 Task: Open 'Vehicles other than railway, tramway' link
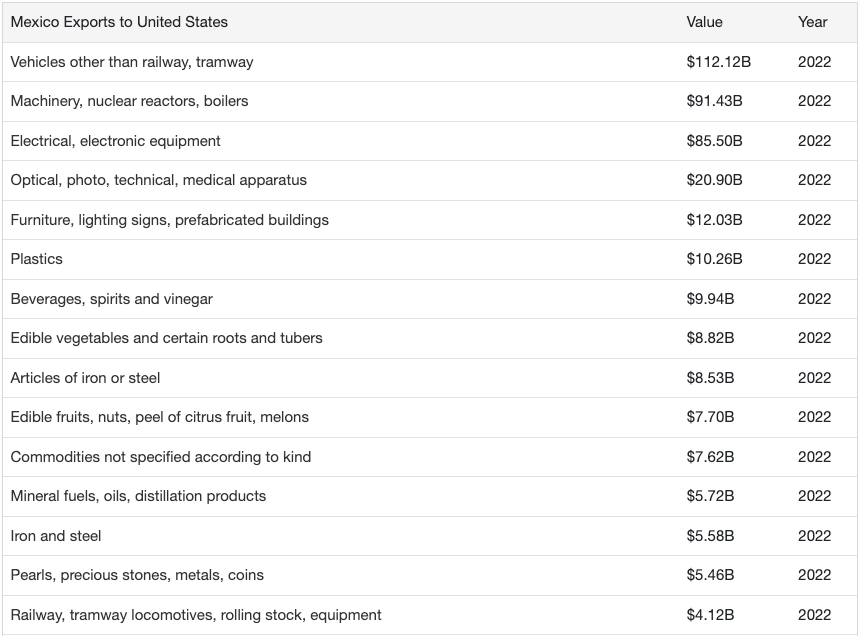132,62
